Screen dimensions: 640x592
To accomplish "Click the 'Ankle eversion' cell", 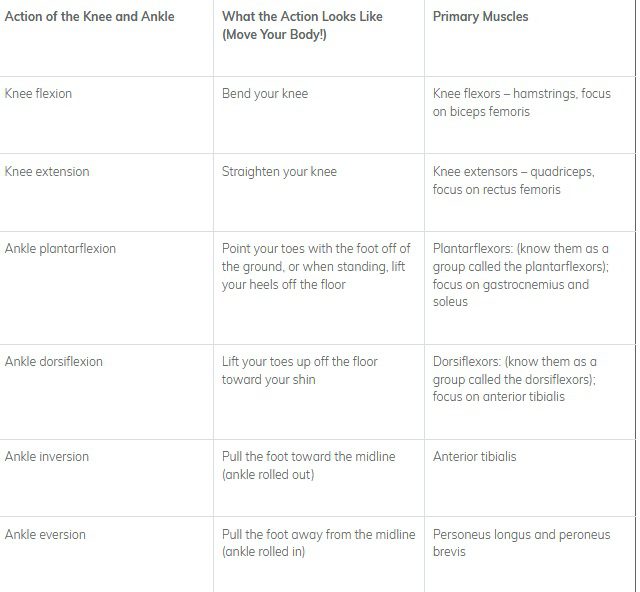I will click(46, 535).
